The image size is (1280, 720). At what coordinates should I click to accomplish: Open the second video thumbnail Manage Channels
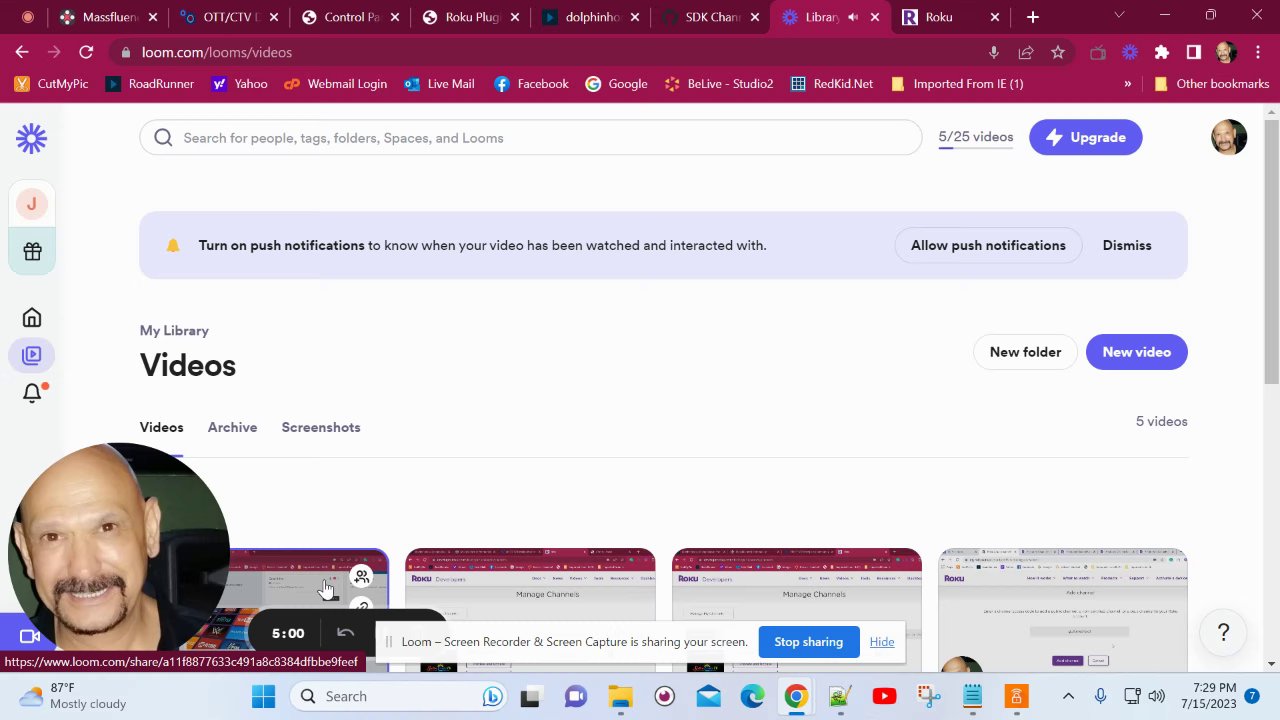pos(530,608)
